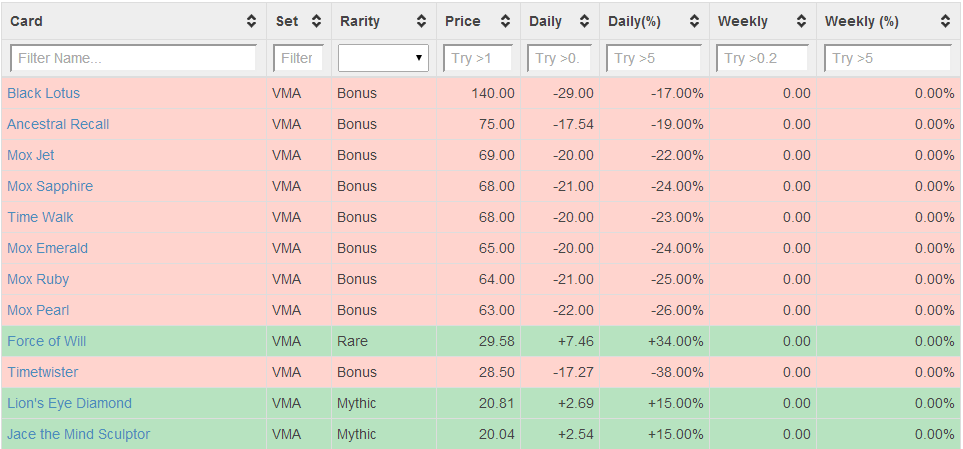Select the Ancestral Recall link
The image size is (963, 449).
(58, 124)
